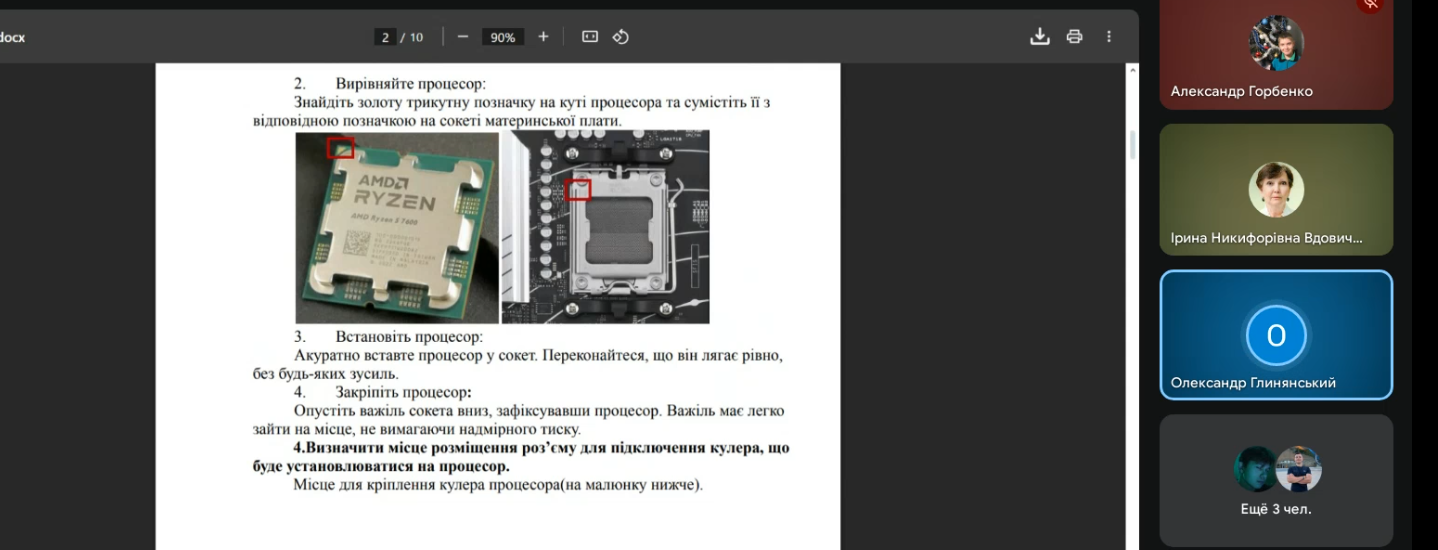Select Александр Горбенко participant tile
The image size is (1438, 550).
1276,55
